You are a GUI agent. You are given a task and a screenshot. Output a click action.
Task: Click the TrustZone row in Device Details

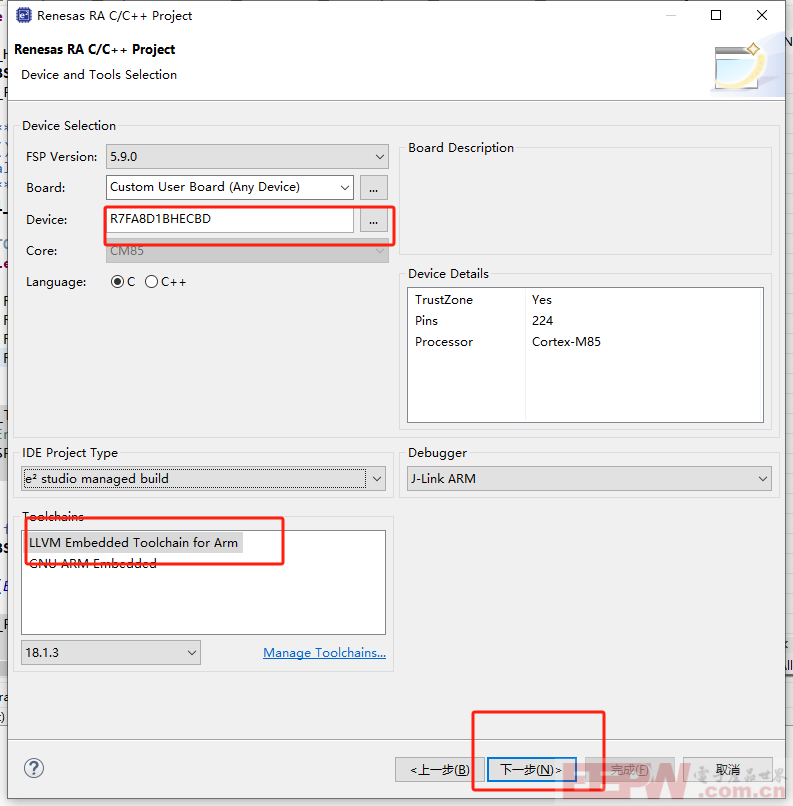pos(585,300)
